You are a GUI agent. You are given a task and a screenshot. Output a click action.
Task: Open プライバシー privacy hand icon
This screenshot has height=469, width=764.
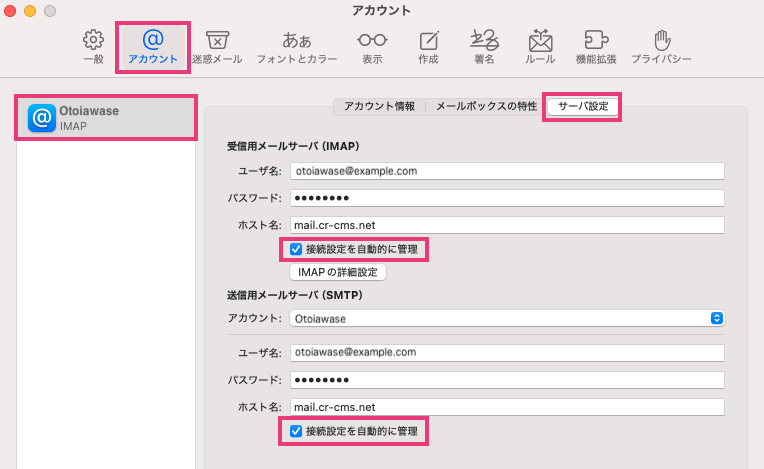point(662,47)
